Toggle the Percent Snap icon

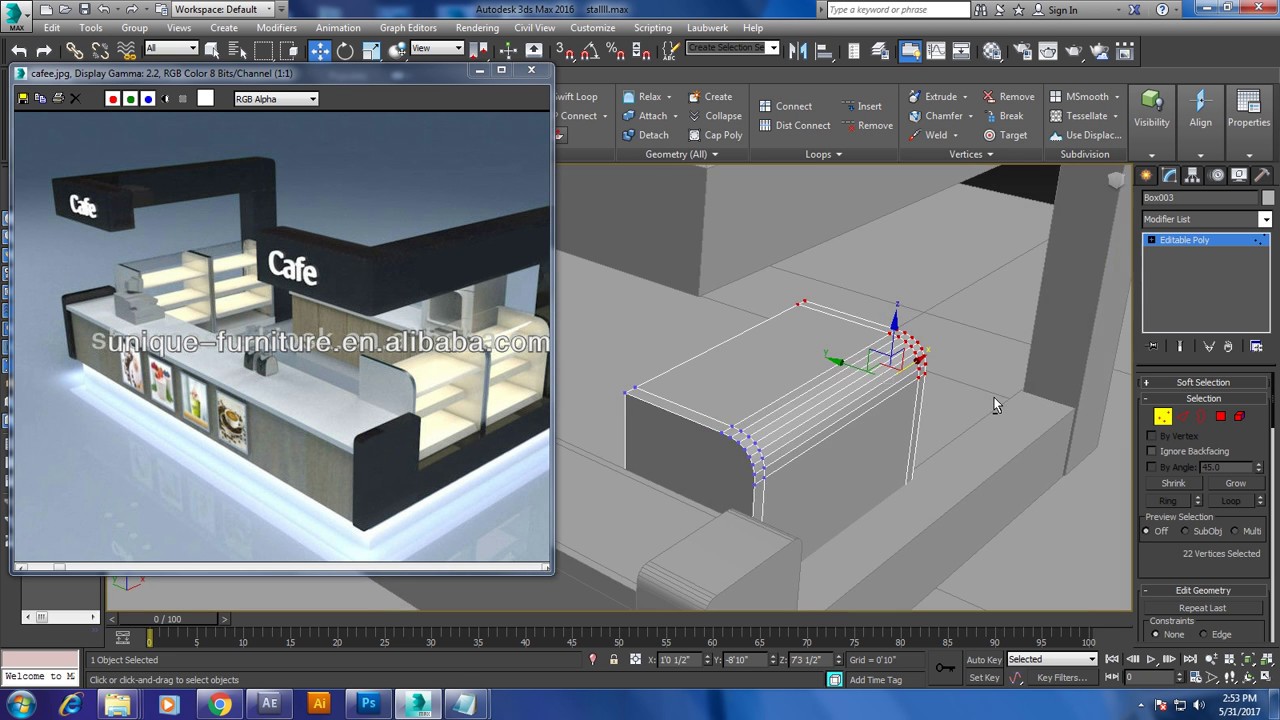click(x=616, y=50)
